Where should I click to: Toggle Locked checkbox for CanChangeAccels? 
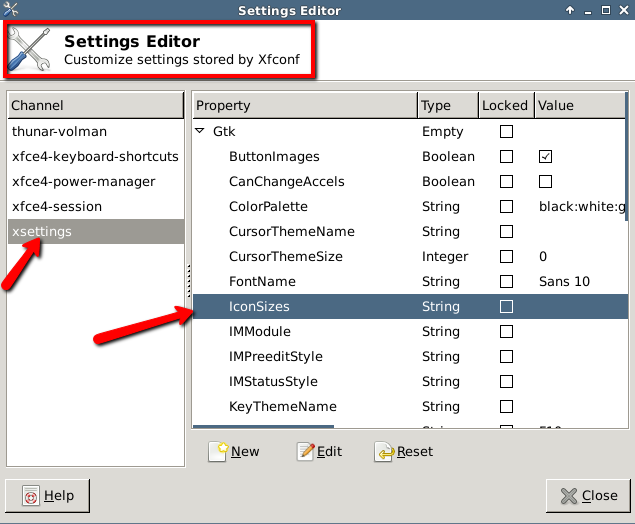506,181
